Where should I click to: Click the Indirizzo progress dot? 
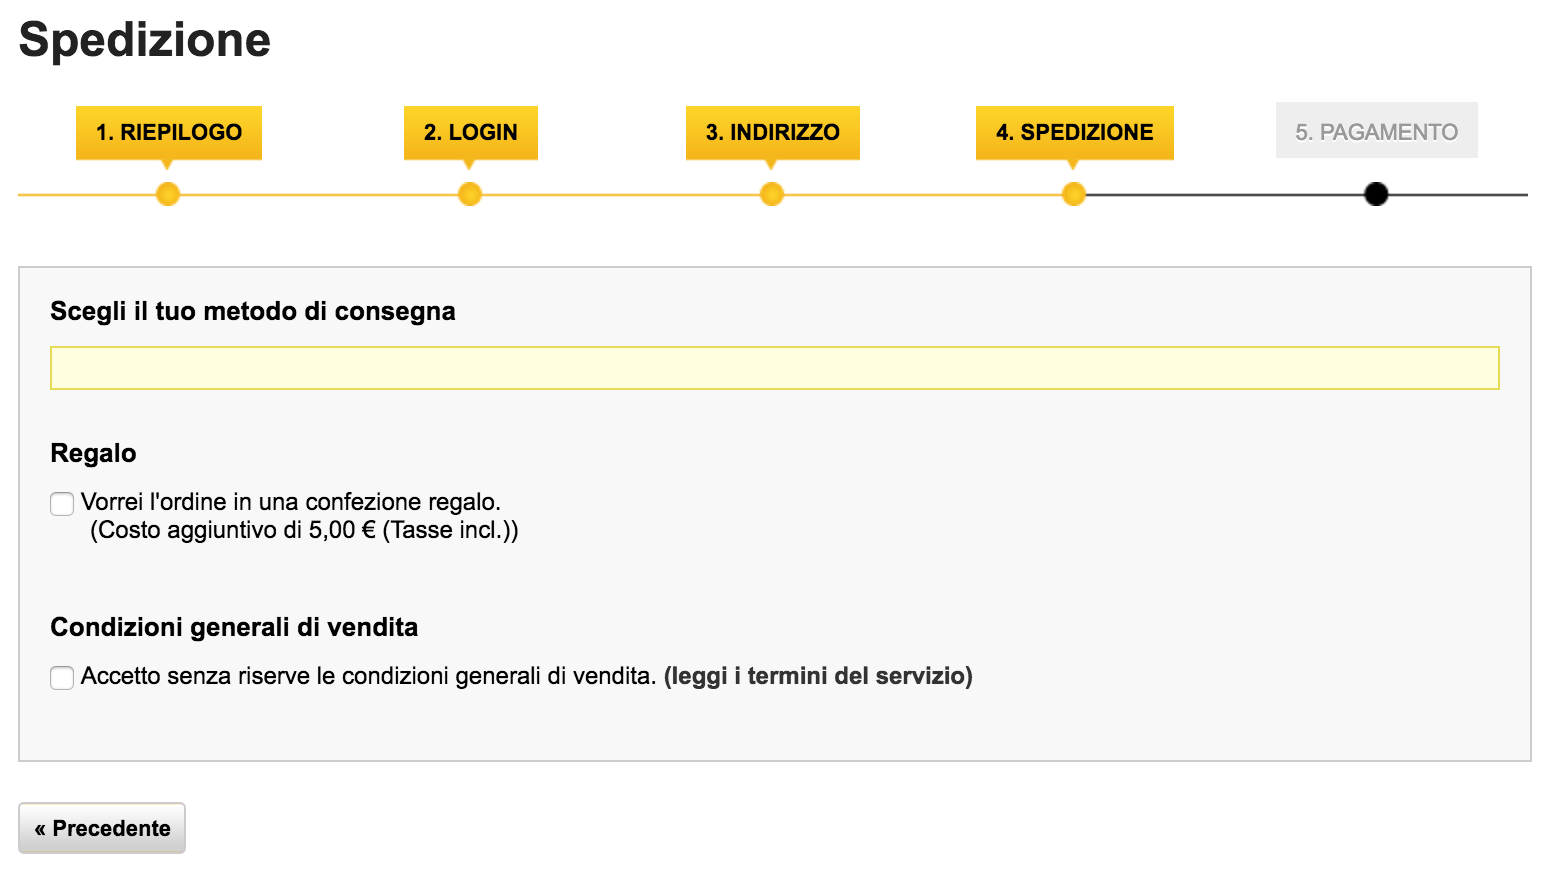click(772, 194)
